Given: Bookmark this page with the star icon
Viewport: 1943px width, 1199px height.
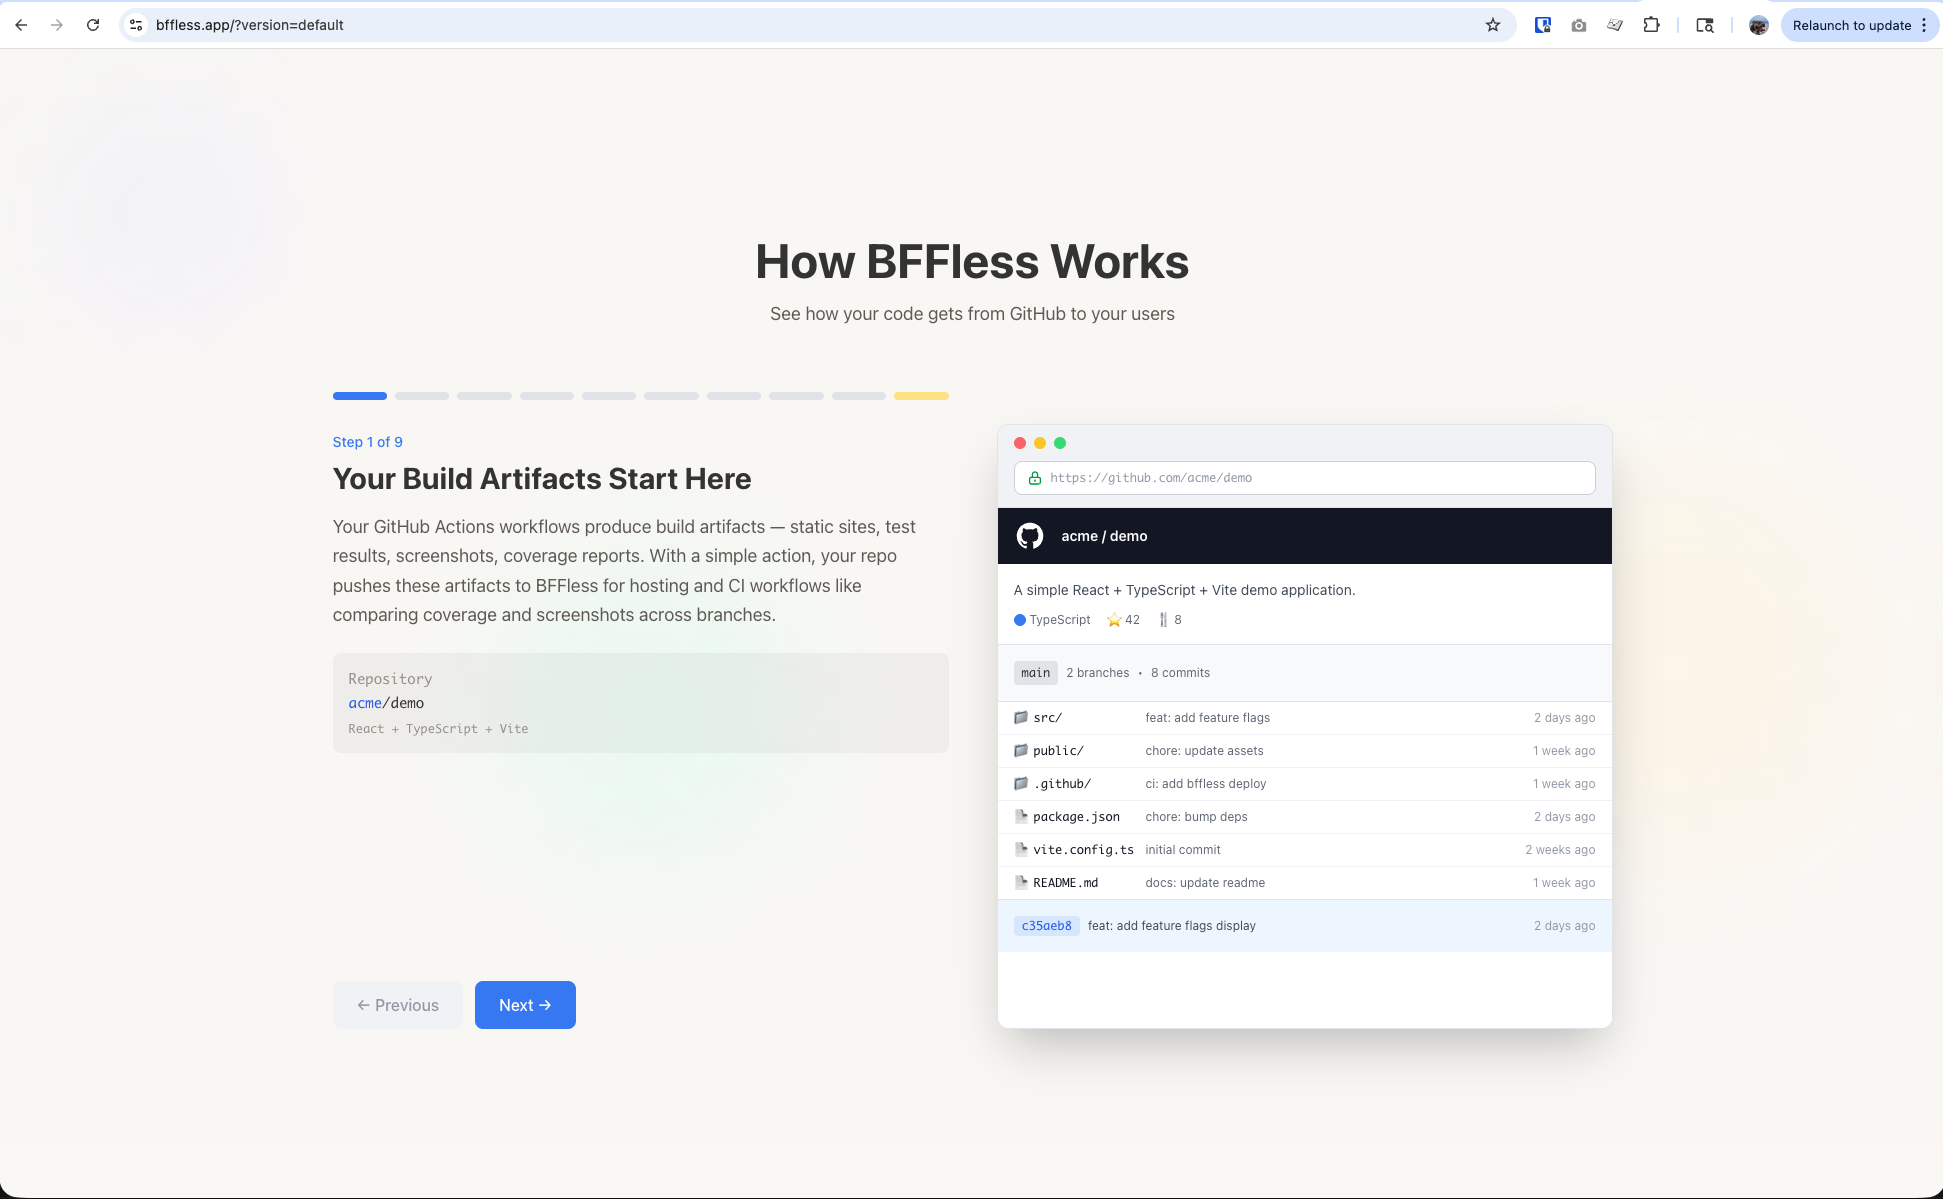Looking at the screenshot, I should click(1492, 25).
